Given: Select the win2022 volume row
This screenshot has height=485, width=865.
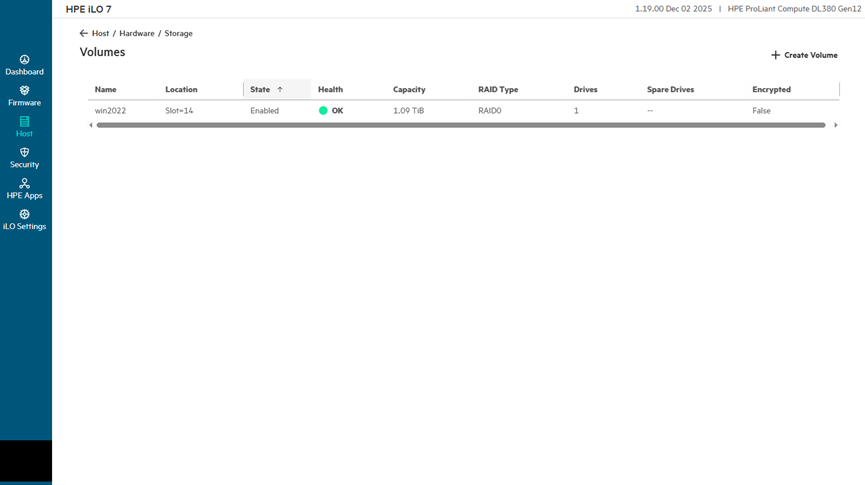Looking at the screenshot, I should point(111,111).
